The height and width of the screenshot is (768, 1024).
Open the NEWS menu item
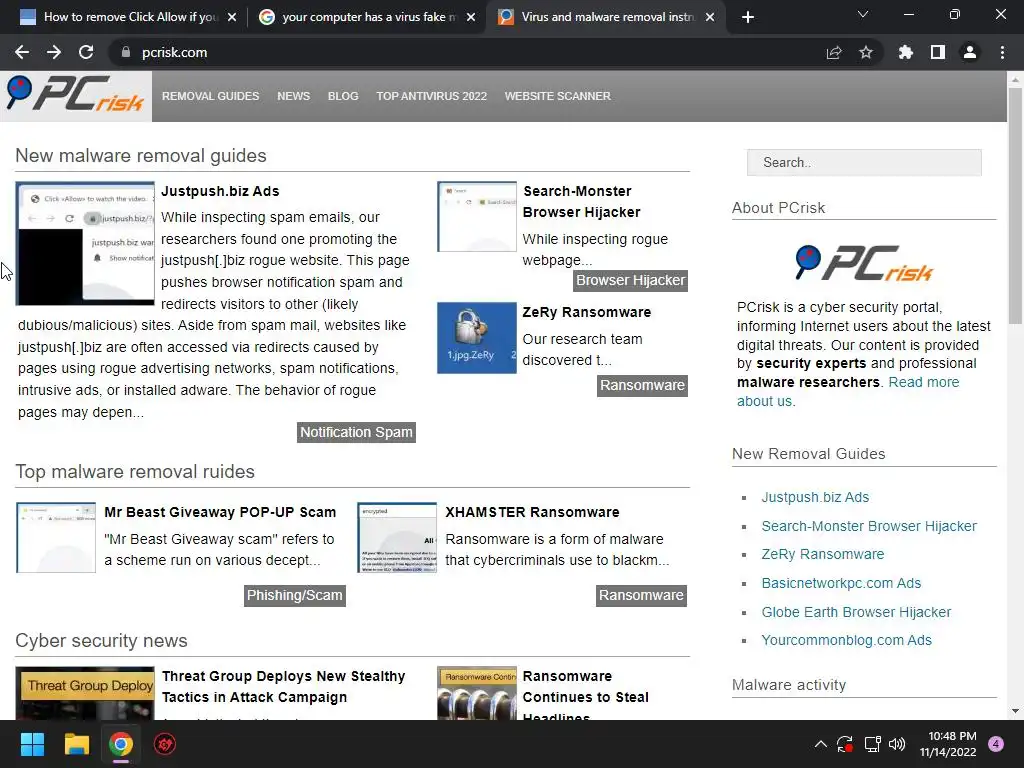pos(293,96)
